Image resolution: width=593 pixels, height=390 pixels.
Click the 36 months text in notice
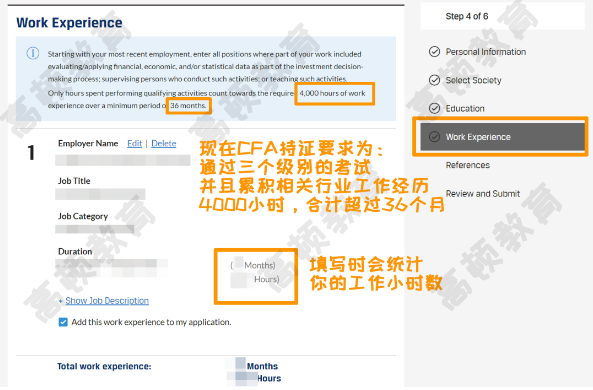click(x=188, y=106)
